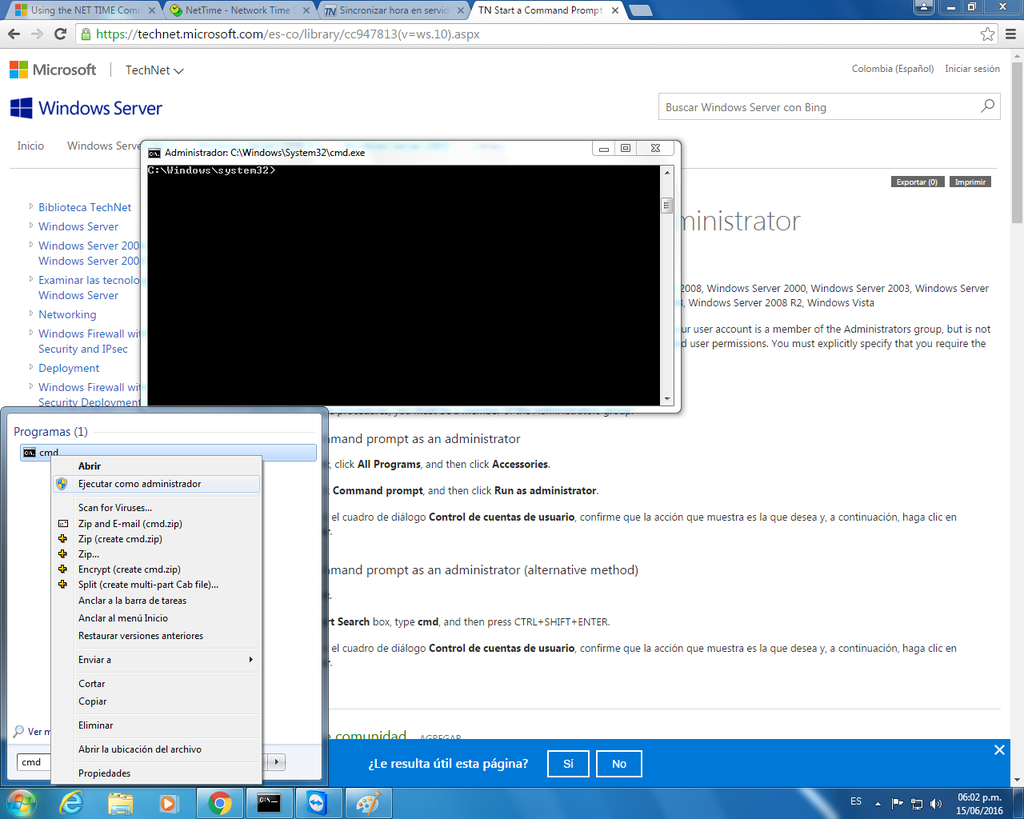Switch to the cmd taskbar button
This screenshot has width=1024, height=819.
[269, 803]
